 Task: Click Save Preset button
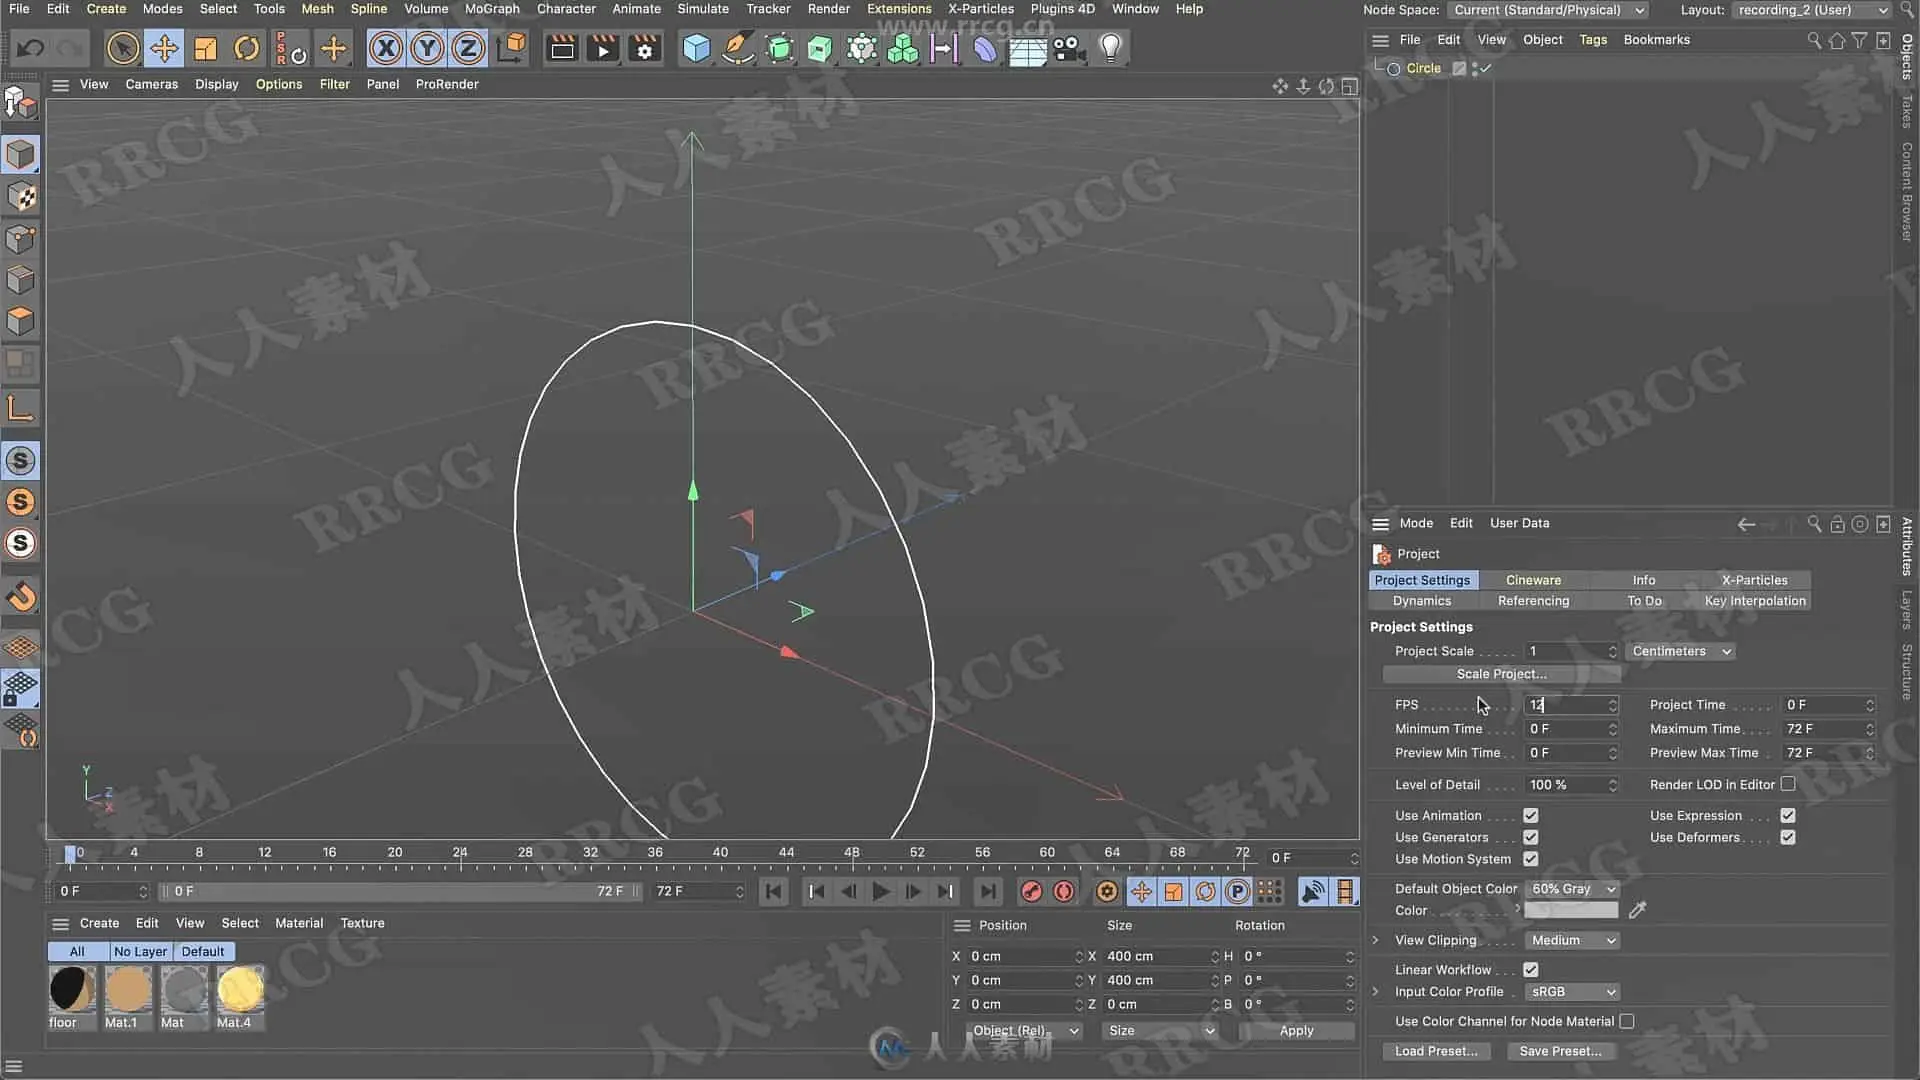tap(1560, 1051)
